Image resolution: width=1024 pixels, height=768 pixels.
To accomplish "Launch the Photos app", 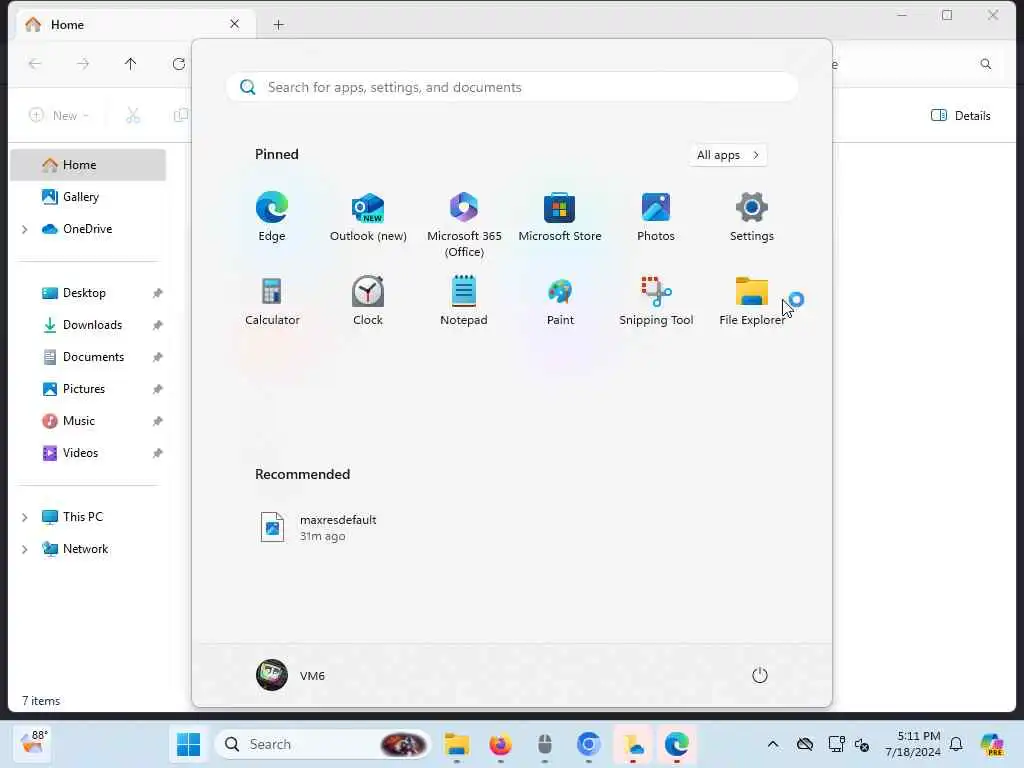I will tap(656, 217).
